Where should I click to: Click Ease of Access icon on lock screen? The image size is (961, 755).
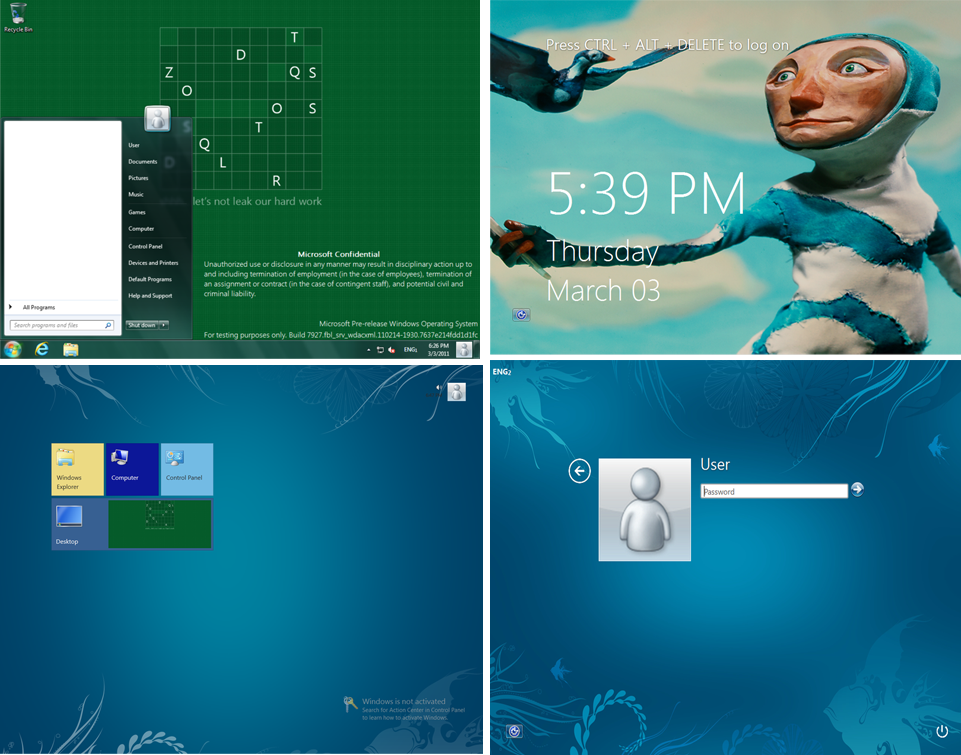tap(521, 315)
